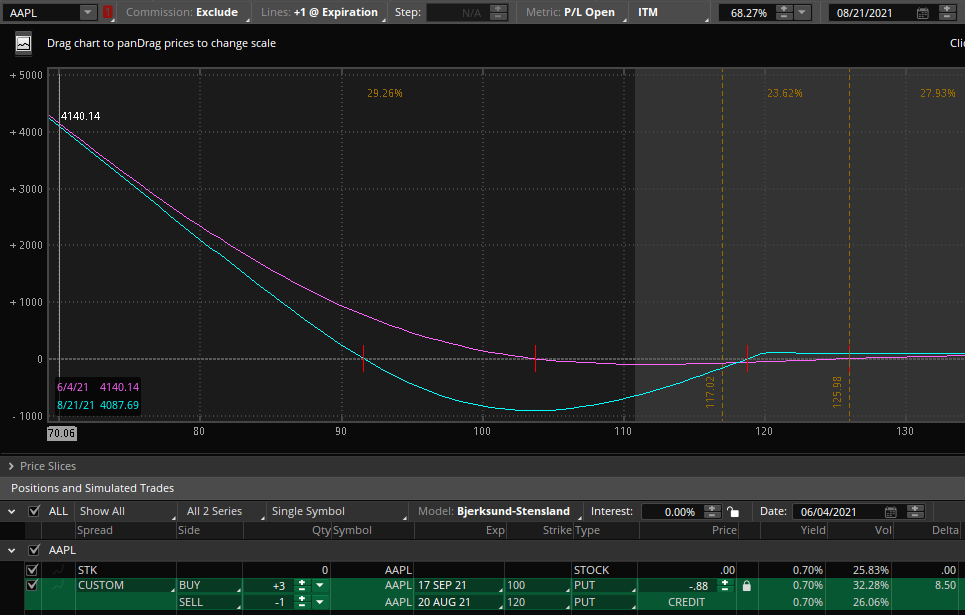Screen dimensions: 965x615
Task: Open the PUT type dropdown in 120 strike row
Action: pyautogui.click(x=604, y=602)
